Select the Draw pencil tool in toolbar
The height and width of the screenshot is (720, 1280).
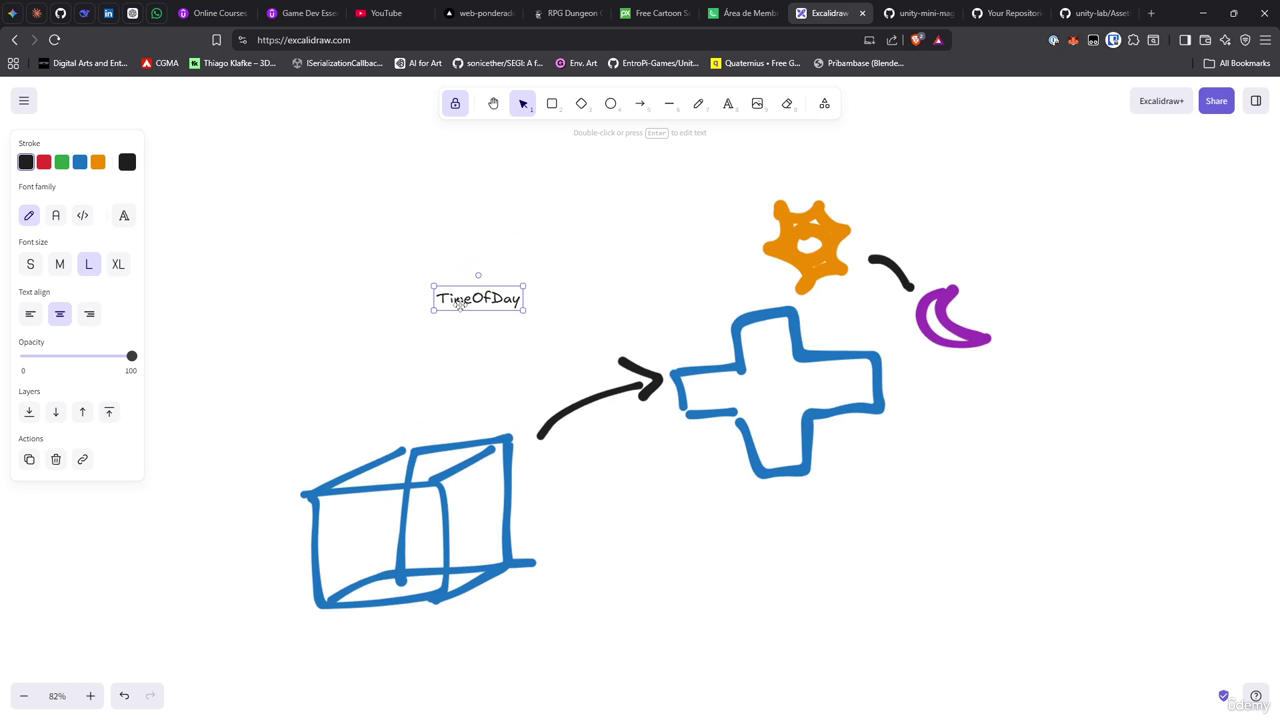coord(699,103)
